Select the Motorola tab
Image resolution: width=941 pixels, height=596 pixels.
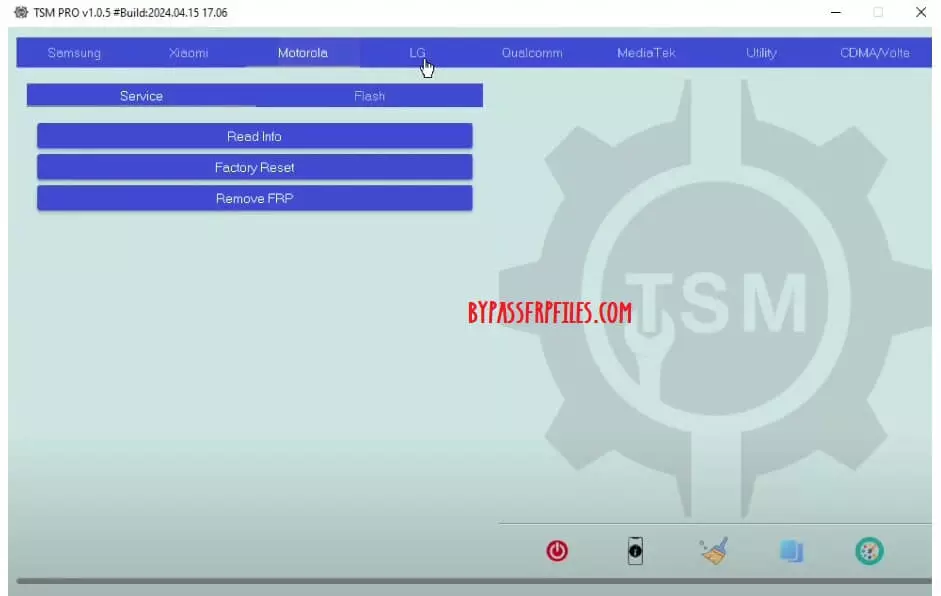coord(303,53)
